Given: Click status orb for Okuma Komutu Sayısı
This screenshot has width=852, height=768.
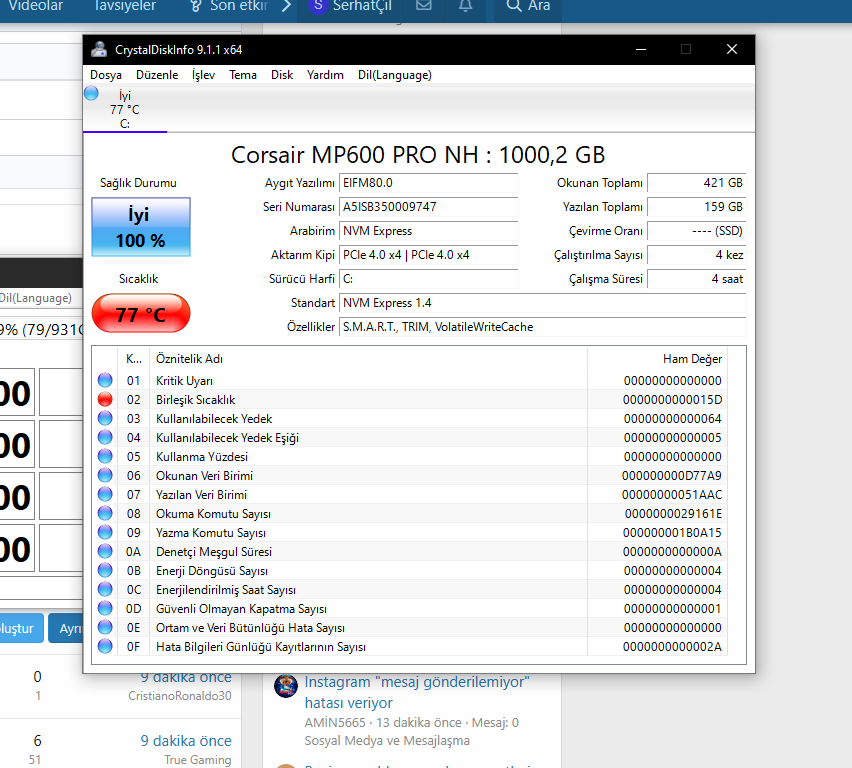Looking at the screenshot, I should tap(105, 513).
